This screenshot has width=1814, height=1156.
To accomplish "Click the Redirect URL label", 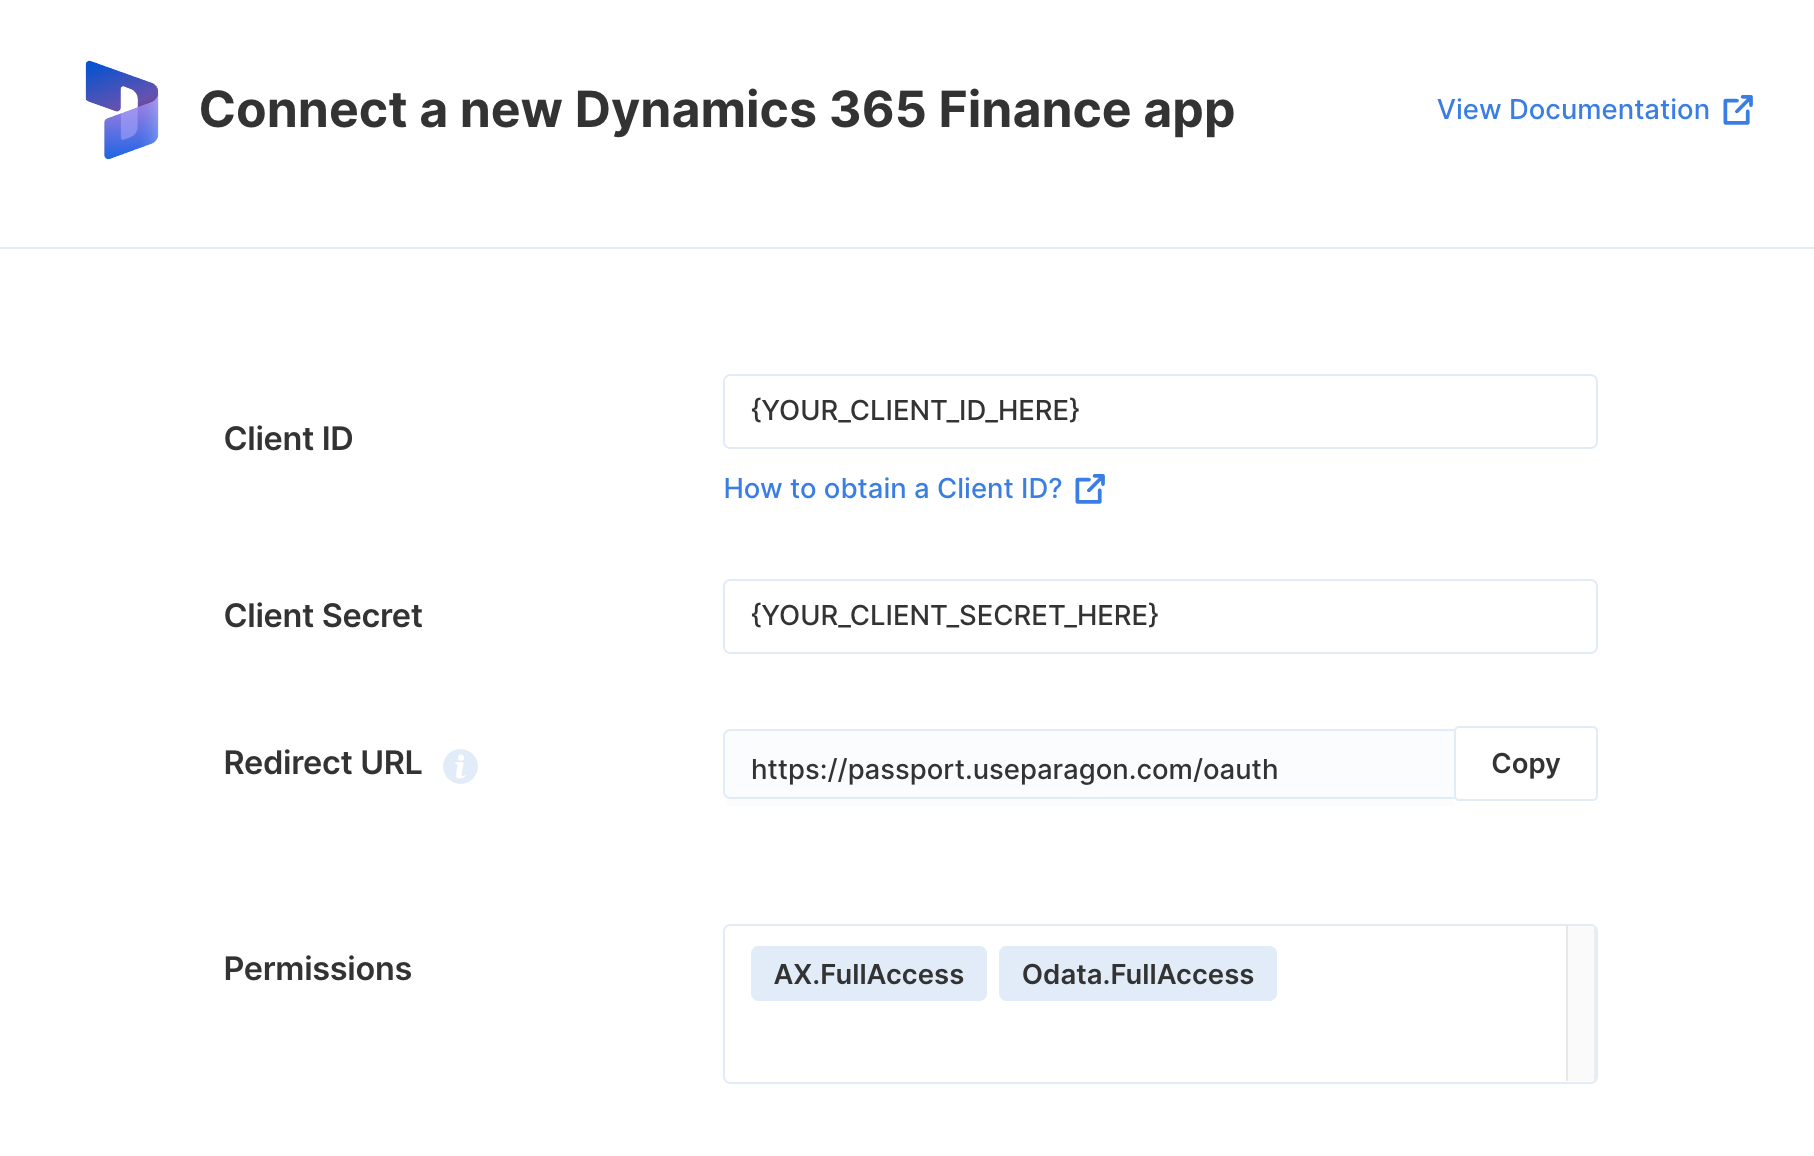I will click(323, 763).
